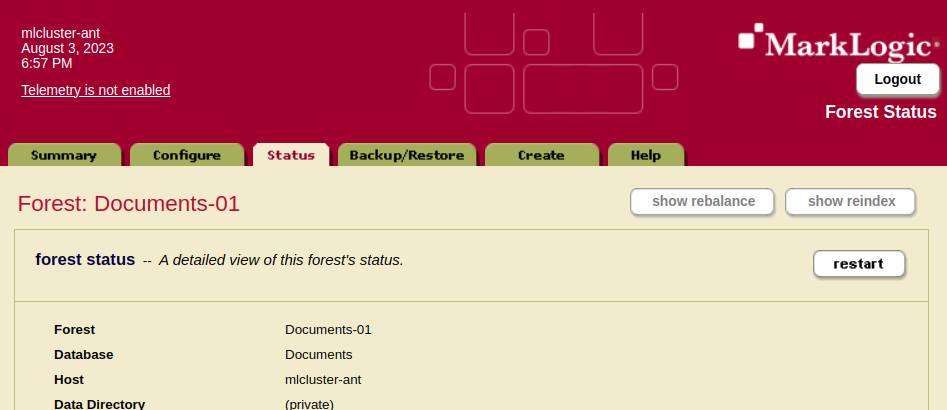Open the Backup/Restore tab

click(407, 155)
